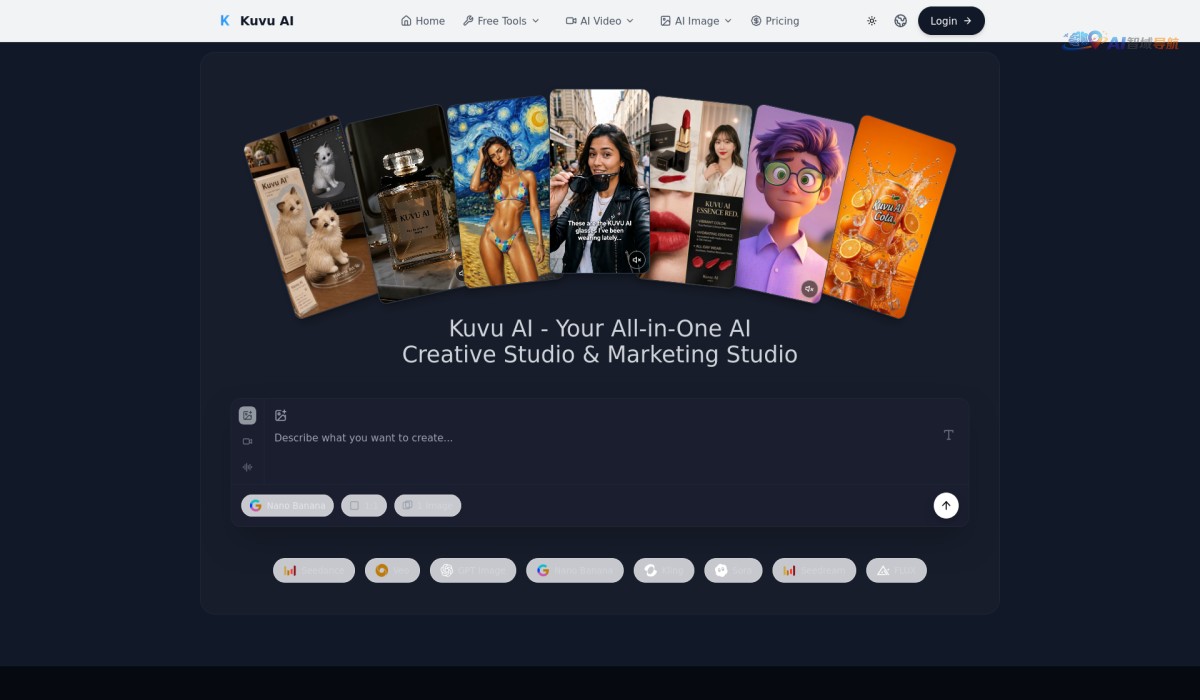Choose the Kling model chip

(664, 570)
